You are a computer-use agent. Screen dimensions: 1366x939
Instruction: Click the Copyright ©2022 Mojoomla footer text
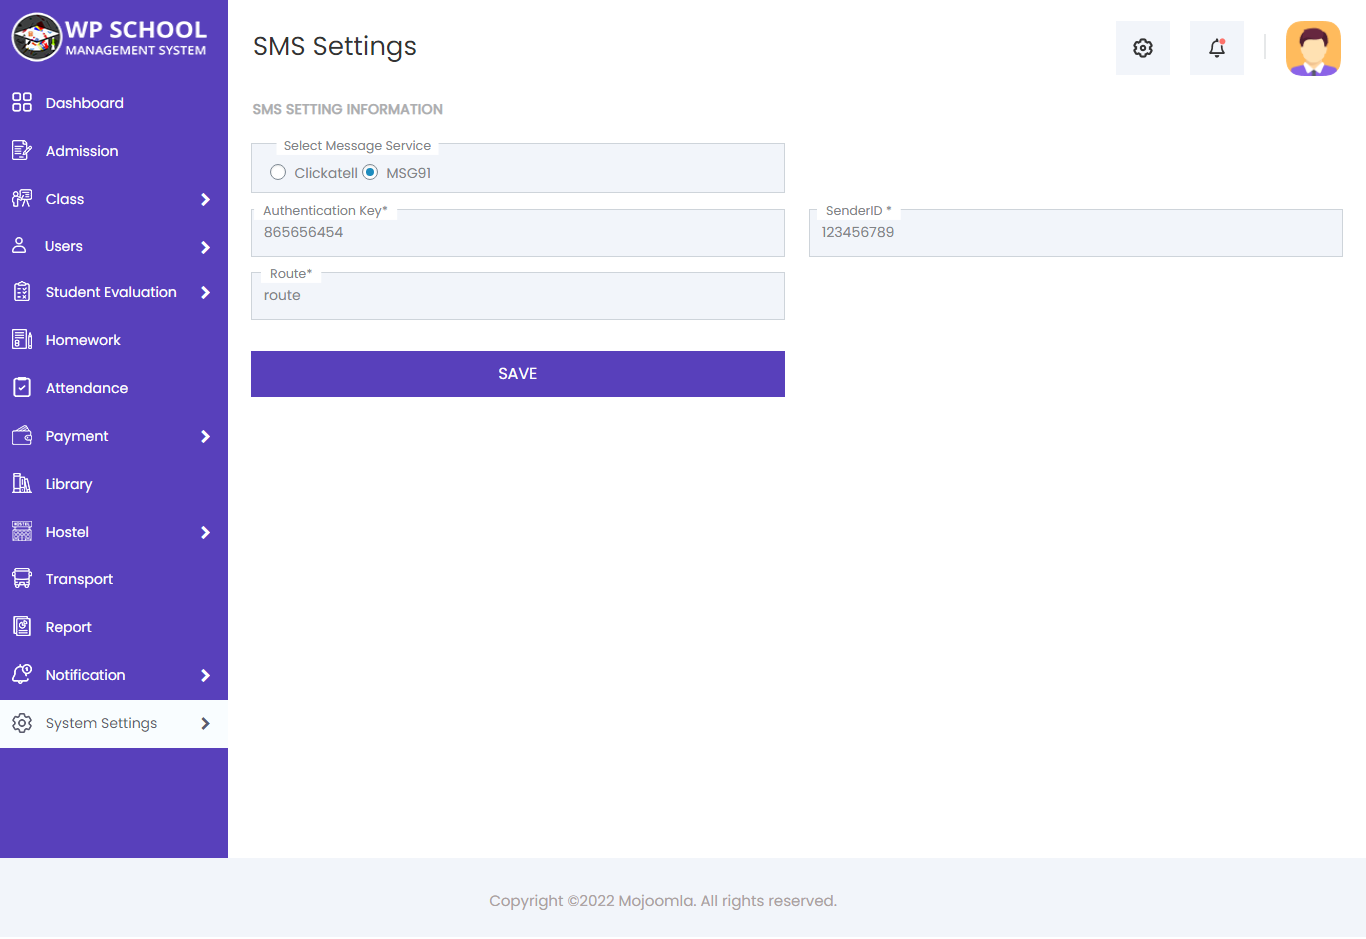[x=663, y=901]
